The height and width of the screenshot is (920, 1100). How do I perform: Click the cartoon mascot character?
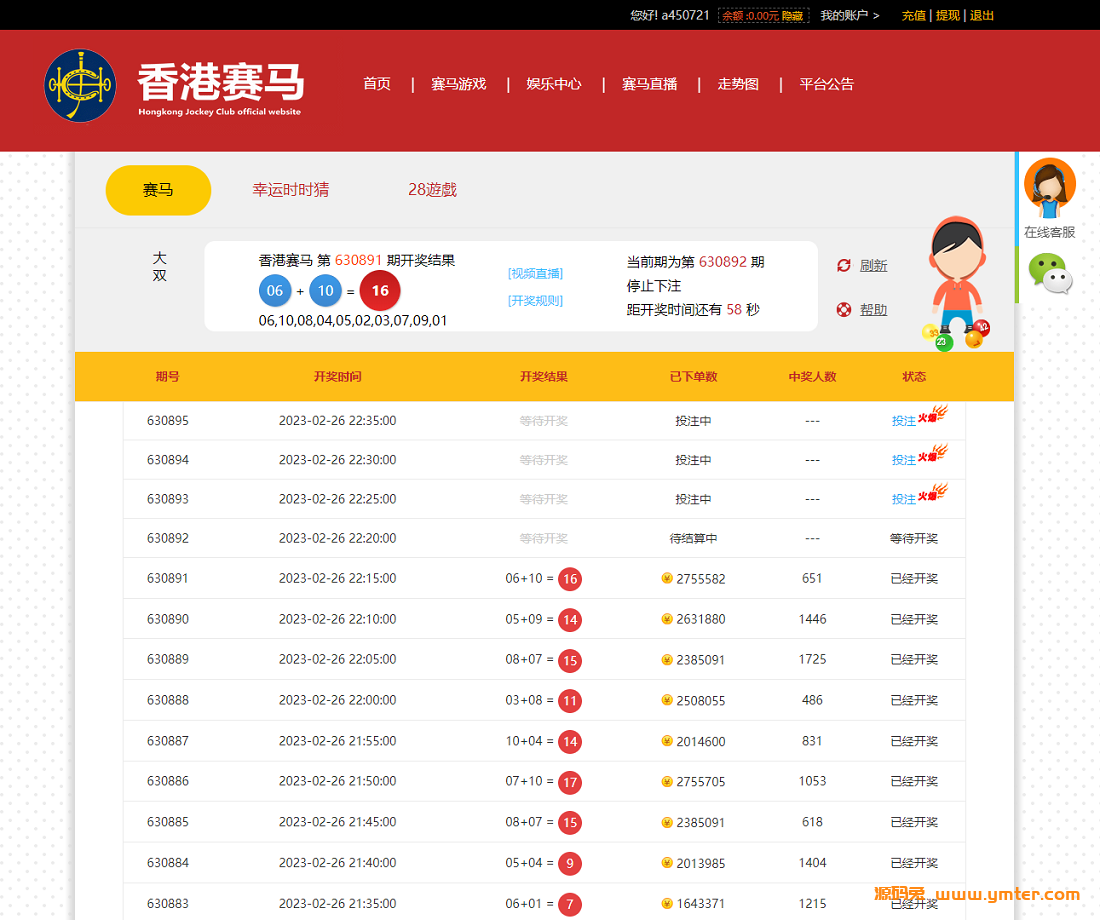957,283
